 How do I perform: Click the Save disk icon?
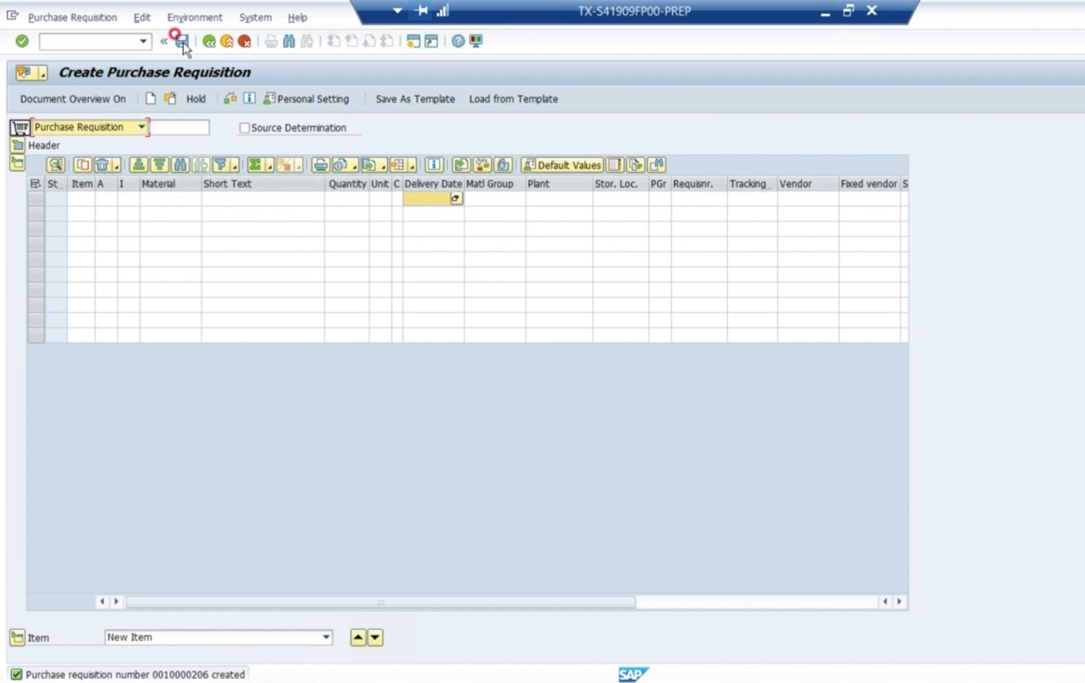[181, 42]
